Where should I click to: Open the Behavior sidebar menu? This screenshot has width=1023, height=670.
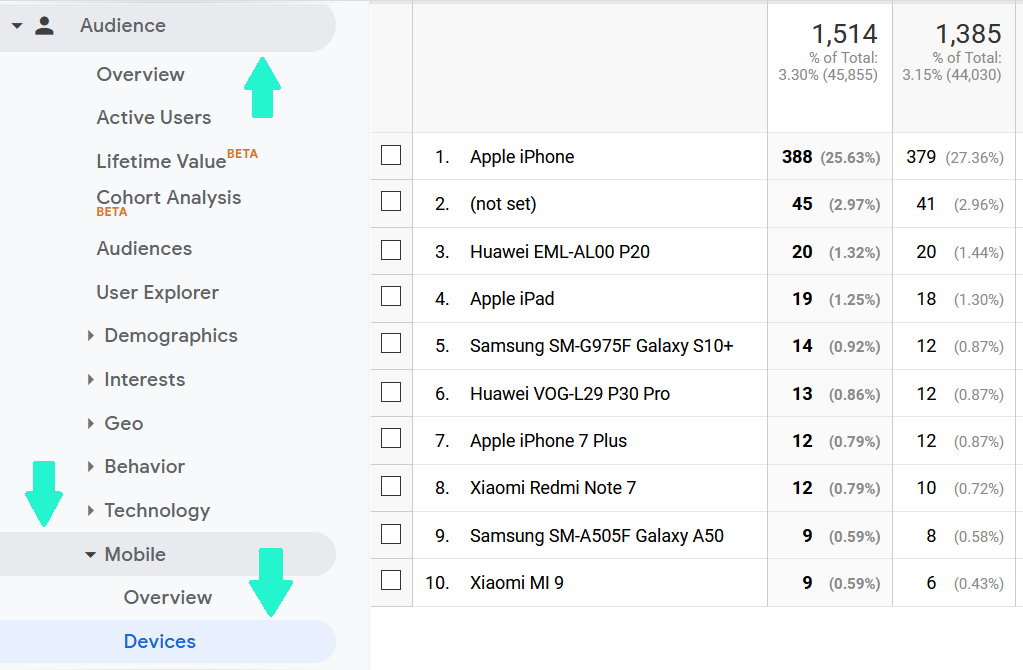click(x=144, y=466)
